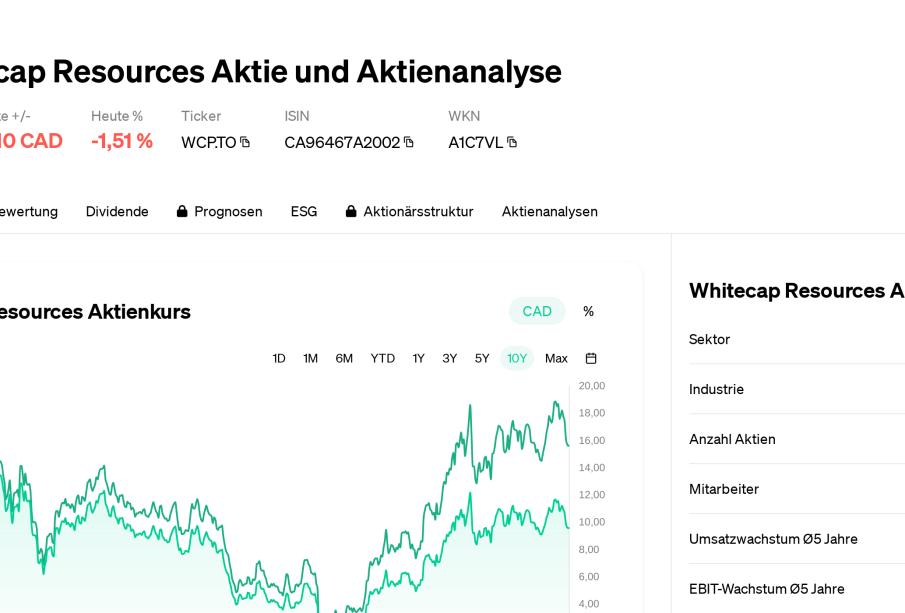This screenshot has width=905, height=613.
Task: Click the WKN value A1C7VL
Action: [x=476, y=143]
